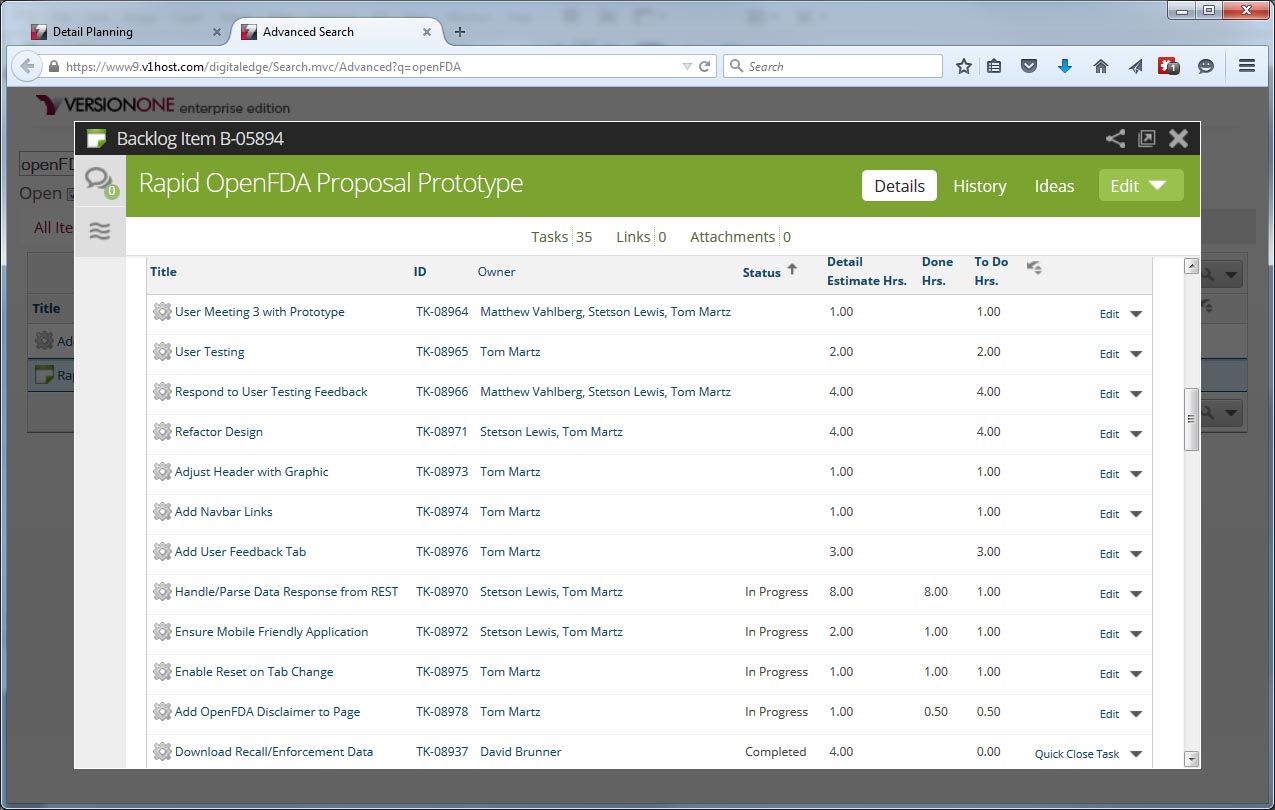
Task: Click the Pocket icon in Firefox toolbar
Action: point(1029,66)
